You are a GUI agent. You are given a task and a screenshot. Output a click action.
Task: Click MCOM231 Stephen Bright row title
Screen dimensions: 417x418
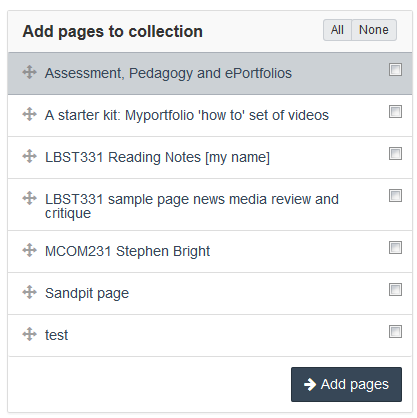click(x=127, y=251)
